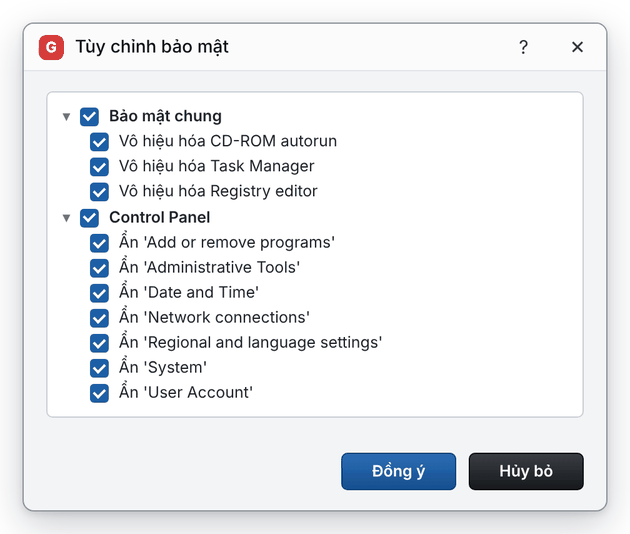Close the Tùy chỉnh bảo mật dialog
Viewport: 630px width, 534px height.
(x=577, y=47)
